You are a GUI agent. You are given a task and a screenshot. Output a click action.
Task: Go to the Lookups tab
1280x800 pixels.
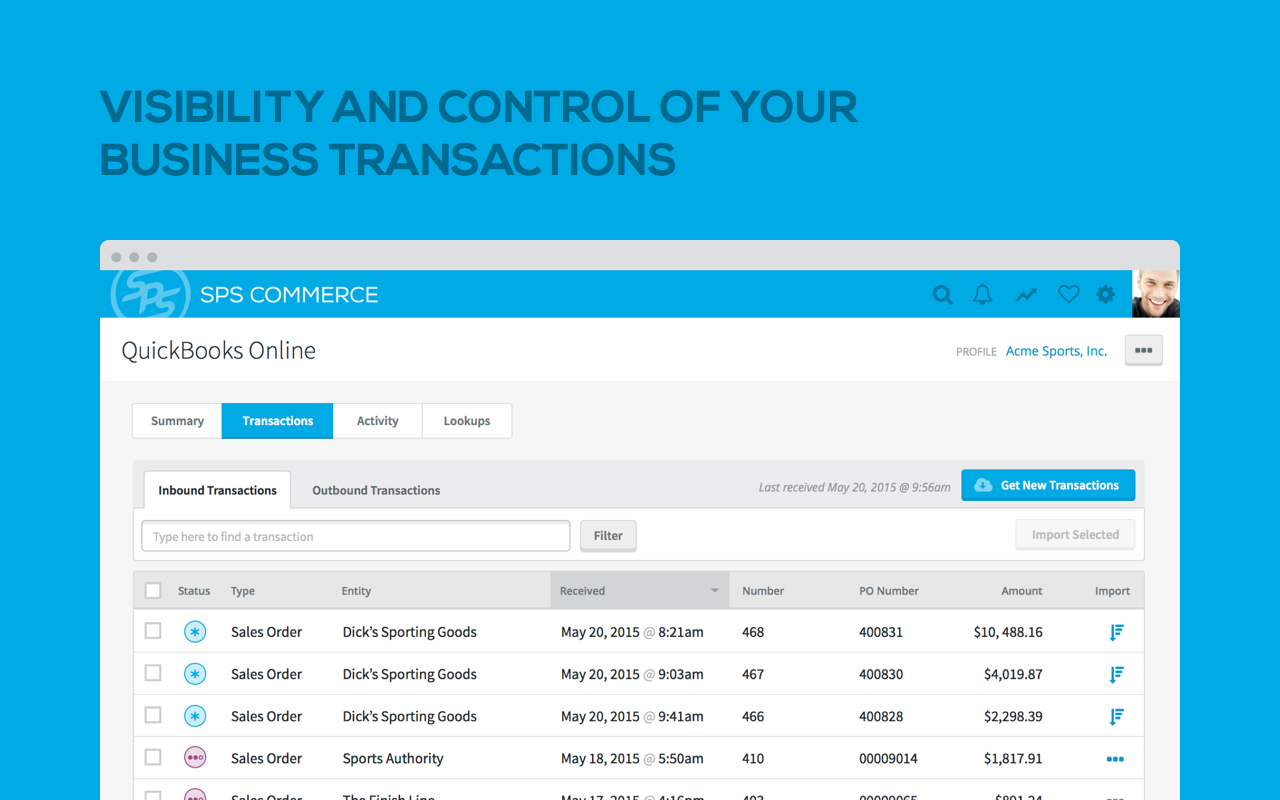[467, 421]
